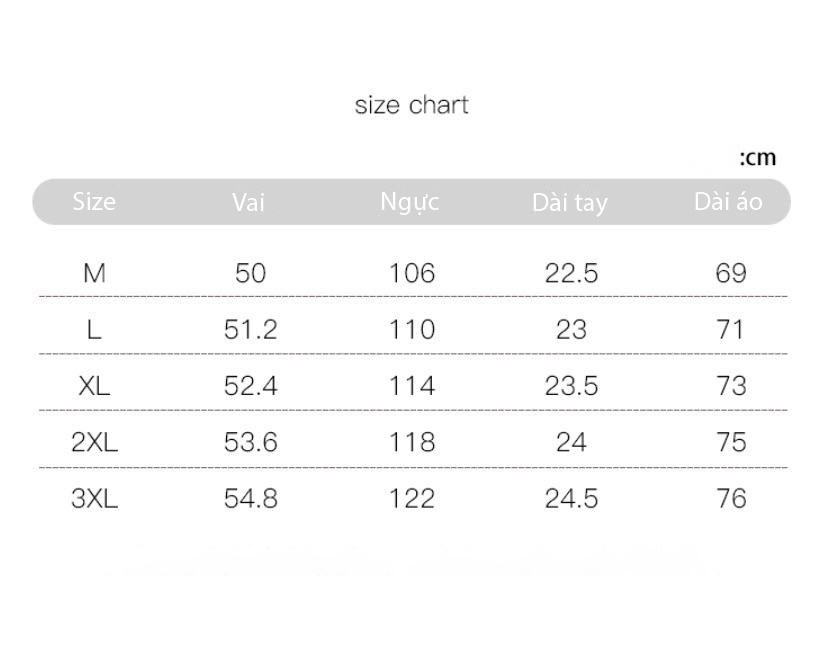Click the M size row label
Viewport: 821px width, 645px height.
tap(94, 273)
